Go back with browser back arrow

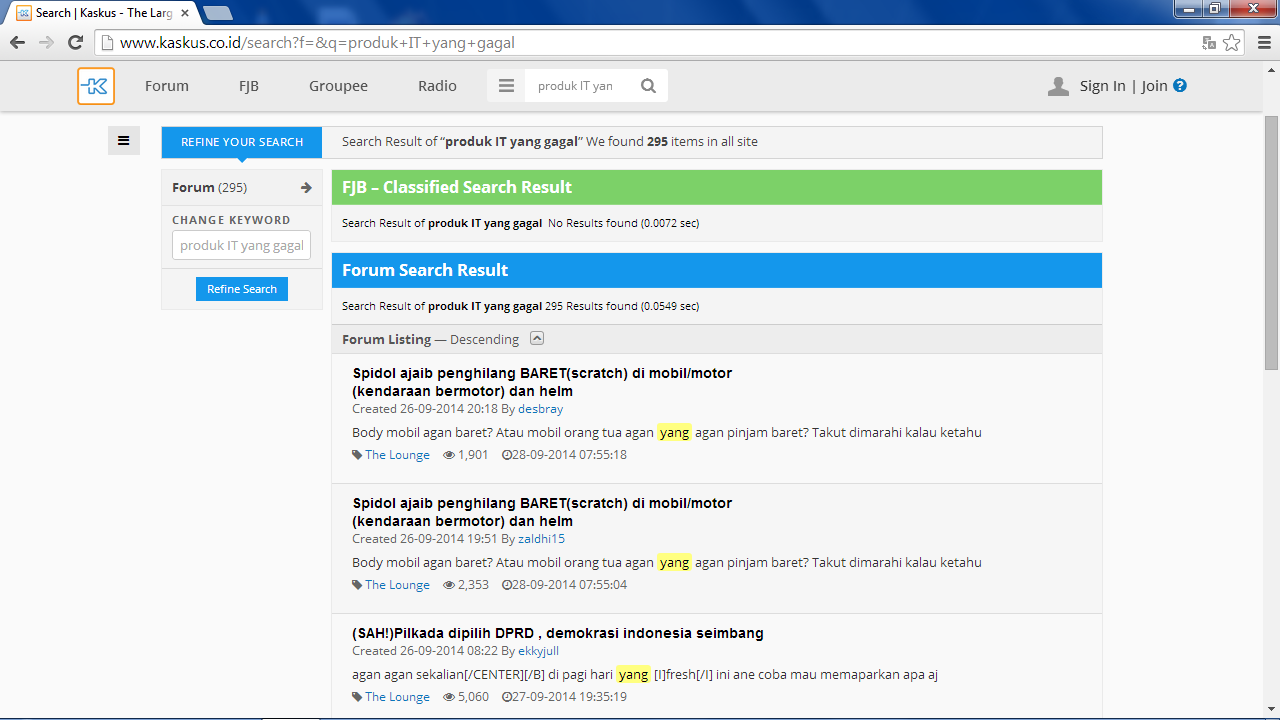click(x=17, y=43)
